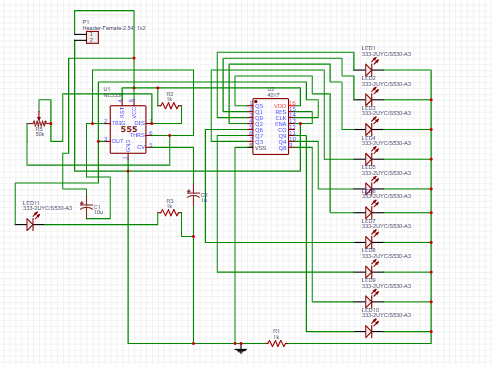Select the LED9 diode symbol

coord(371,299)
